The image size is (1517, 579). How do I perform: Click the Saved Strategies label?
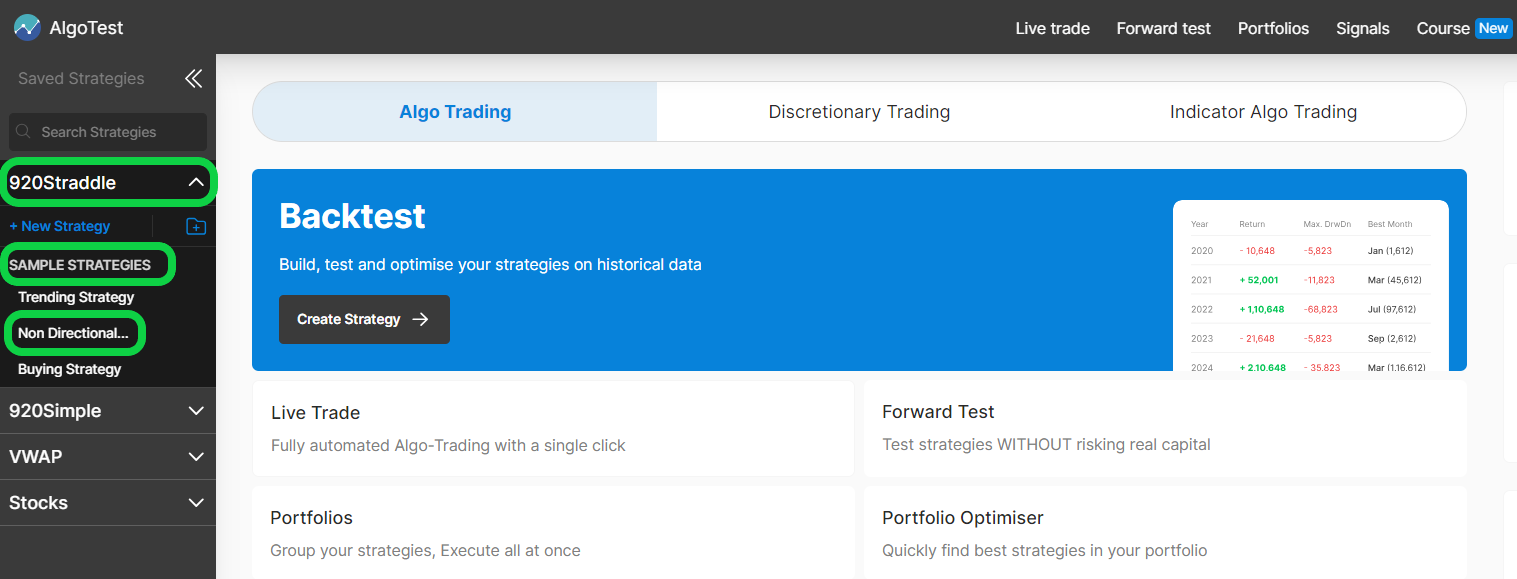[81, 79]
